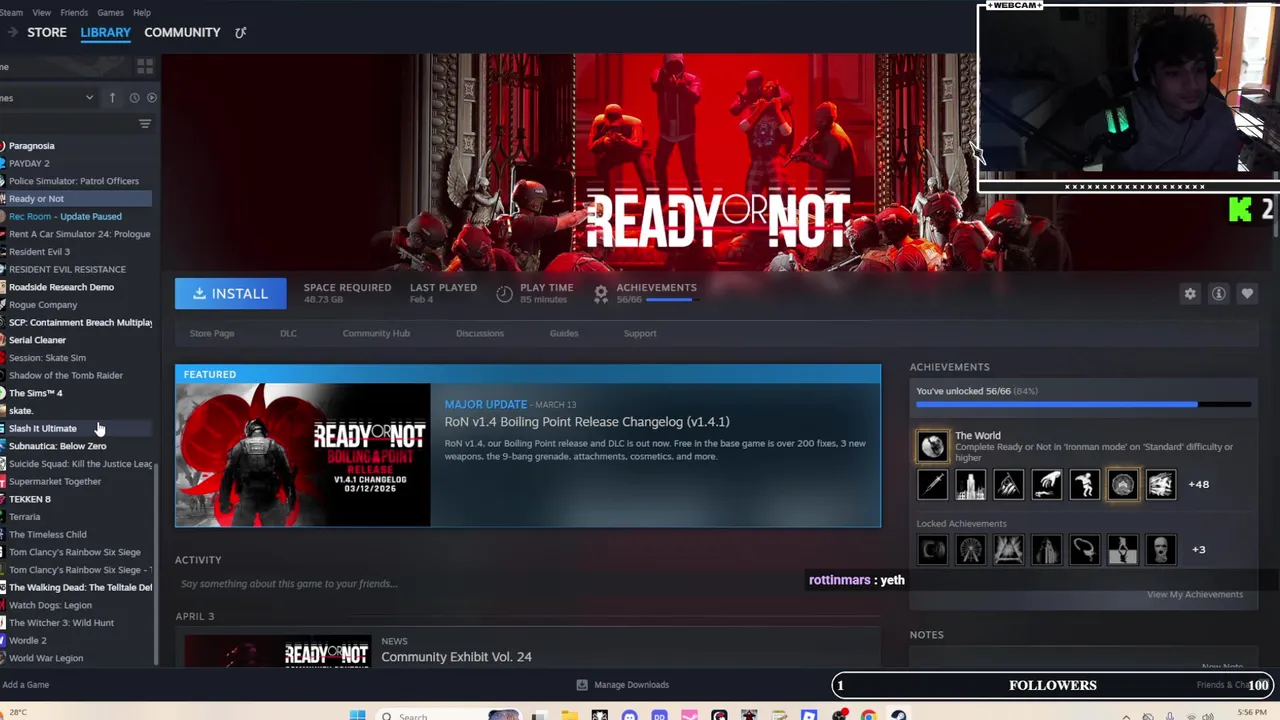Screen dimensions: 1280x720
Task: Open View My Achievements link
Action: pyautogui.click(x=1195, y=594)
